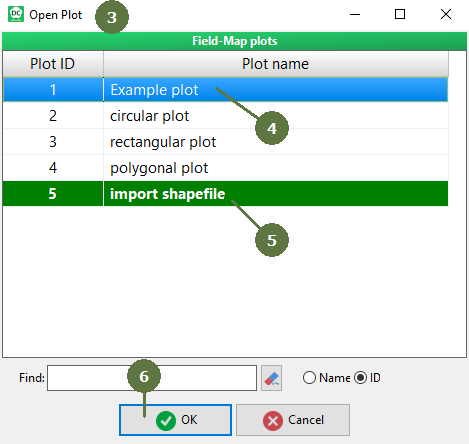Choose the rectangular plot entry

225,142
